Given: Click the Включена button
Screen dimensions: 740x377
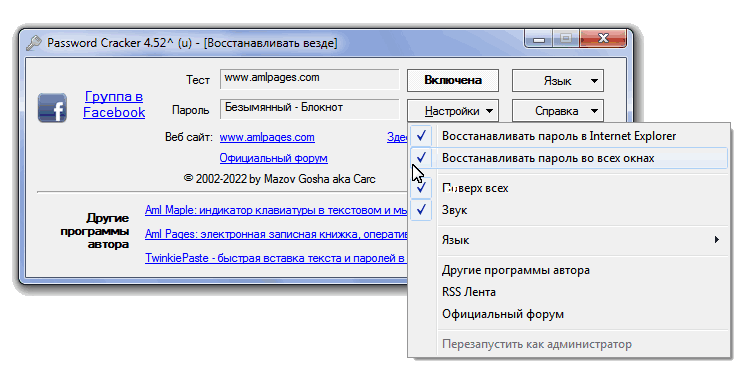Looking at the screenshot, I should pos(453,80).
